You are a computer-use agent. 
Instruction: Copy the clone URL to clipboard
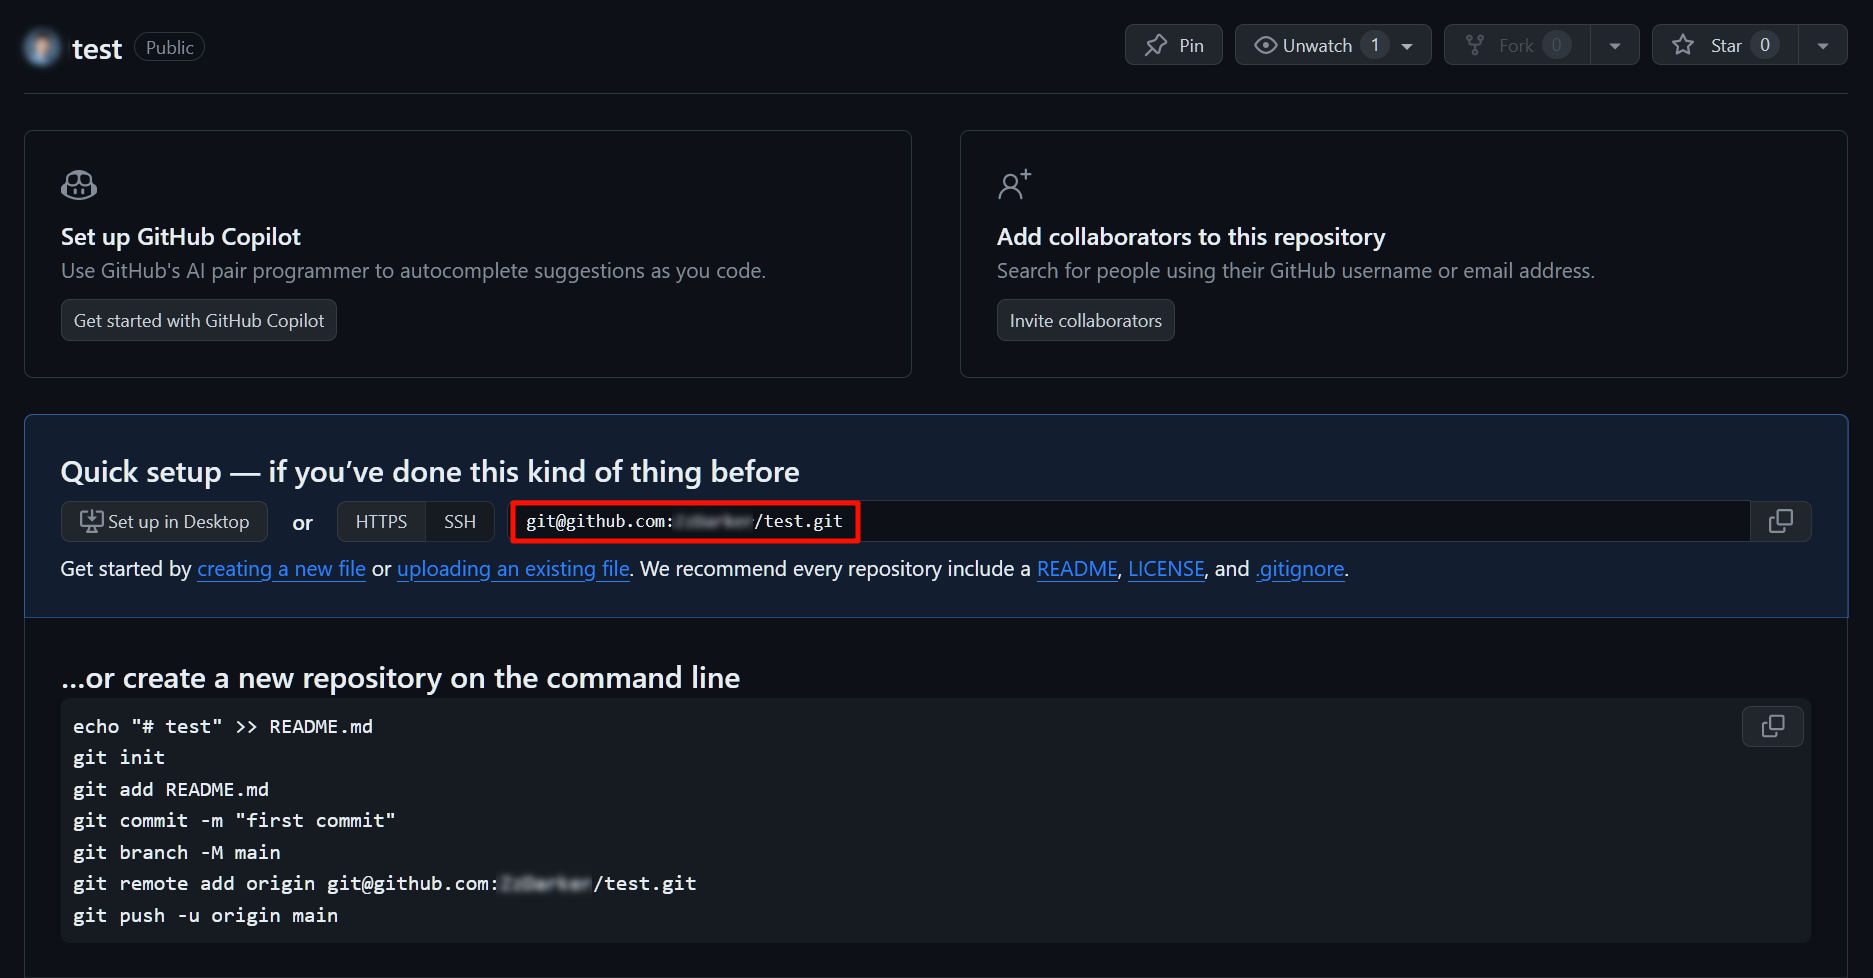click(x=1781, y=521)
